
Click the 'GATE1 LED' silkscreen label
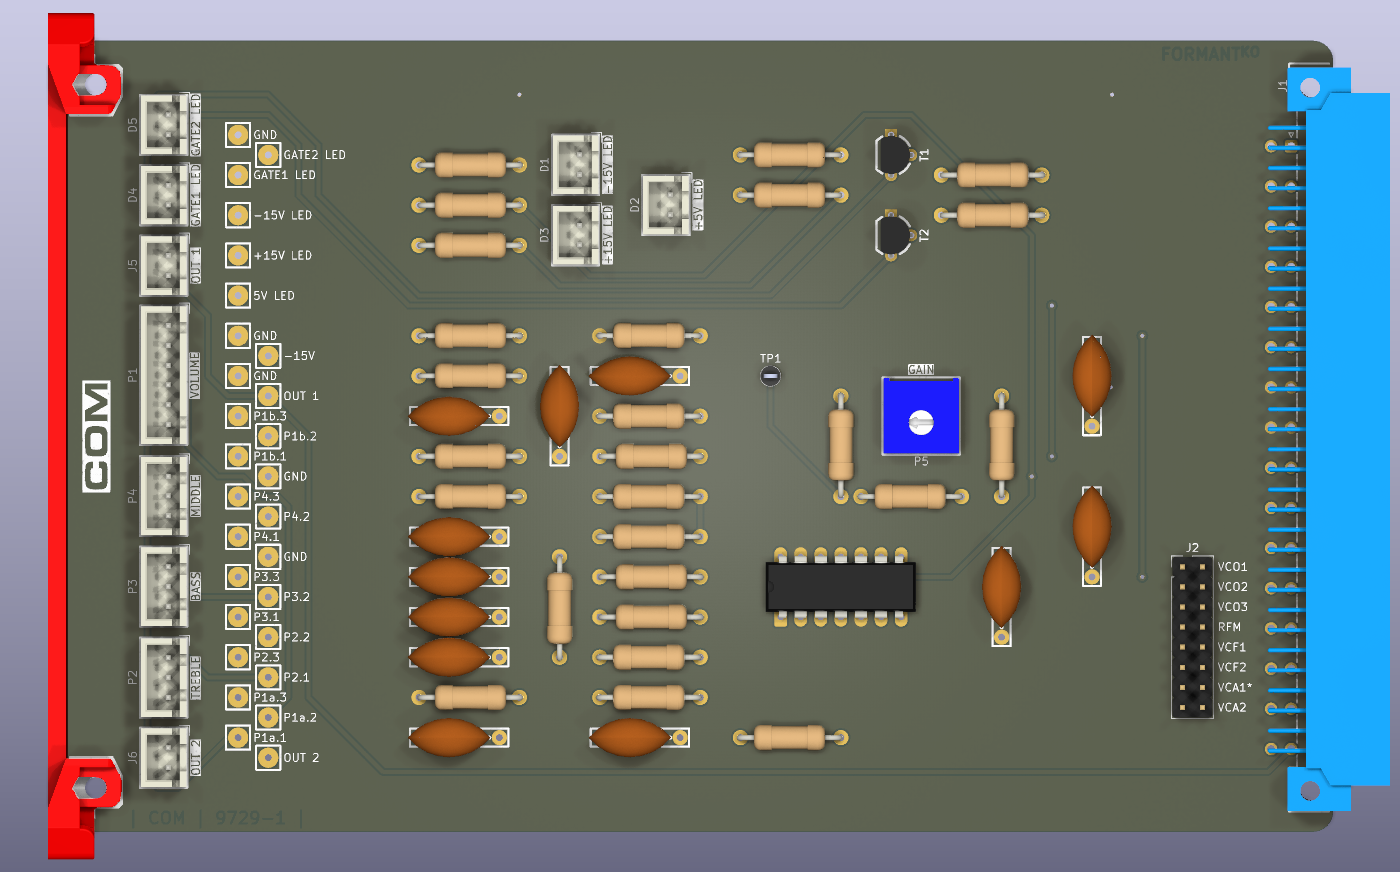point(284,175)
